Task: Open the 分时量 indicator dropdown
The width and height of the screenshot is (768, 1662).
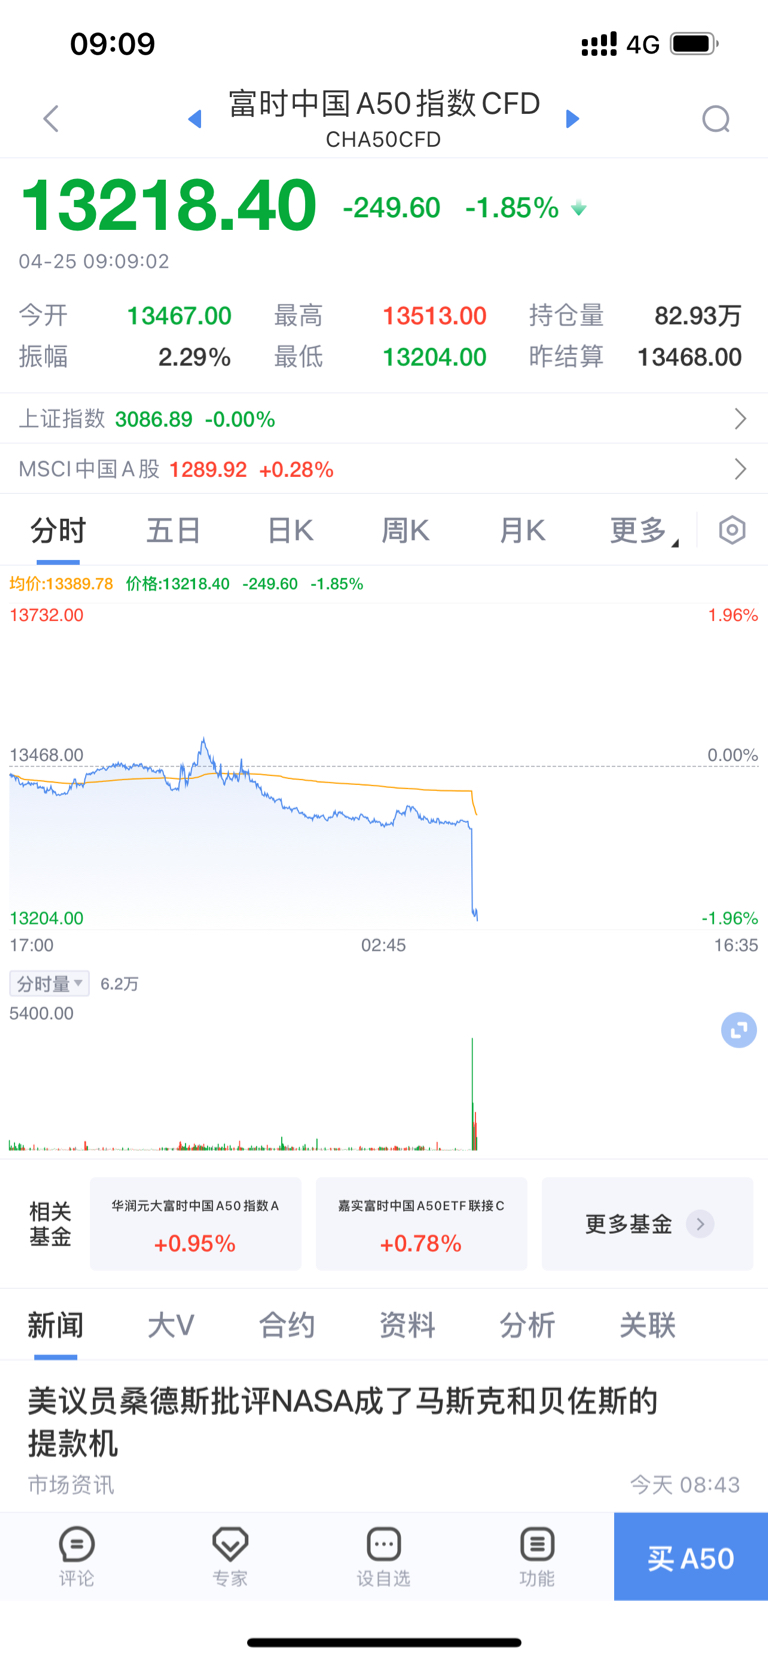Action: 49,984
